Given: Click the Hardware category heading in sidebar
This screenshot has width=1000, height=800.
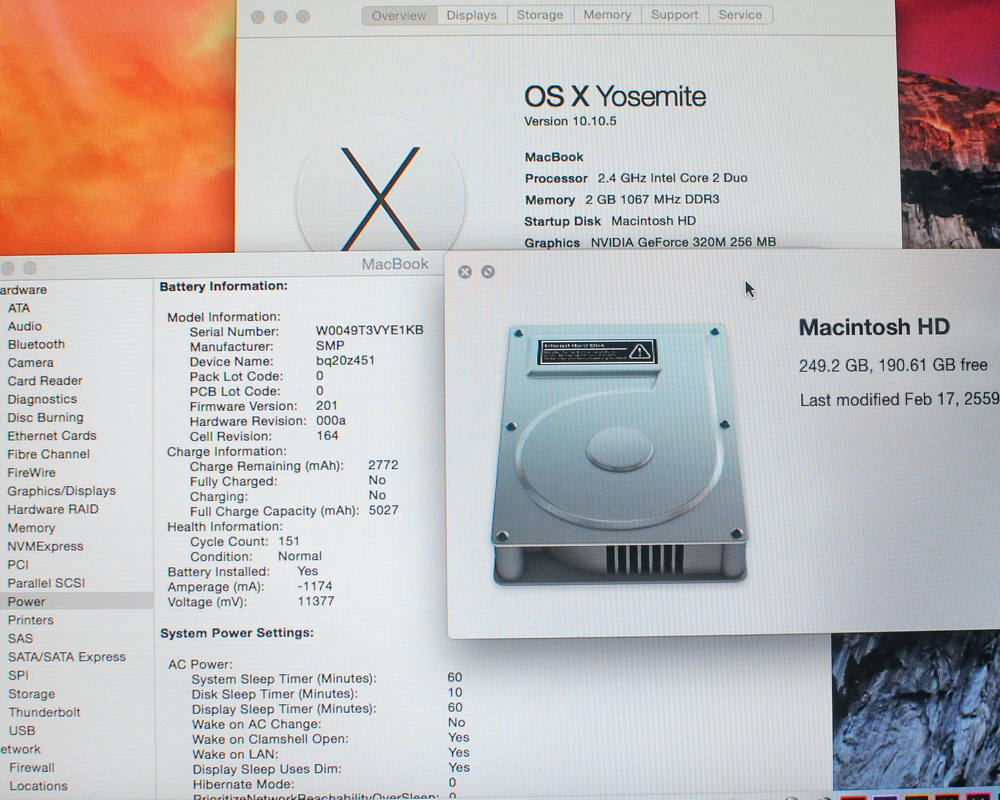Looking at the screenshot, I should 24,290.
